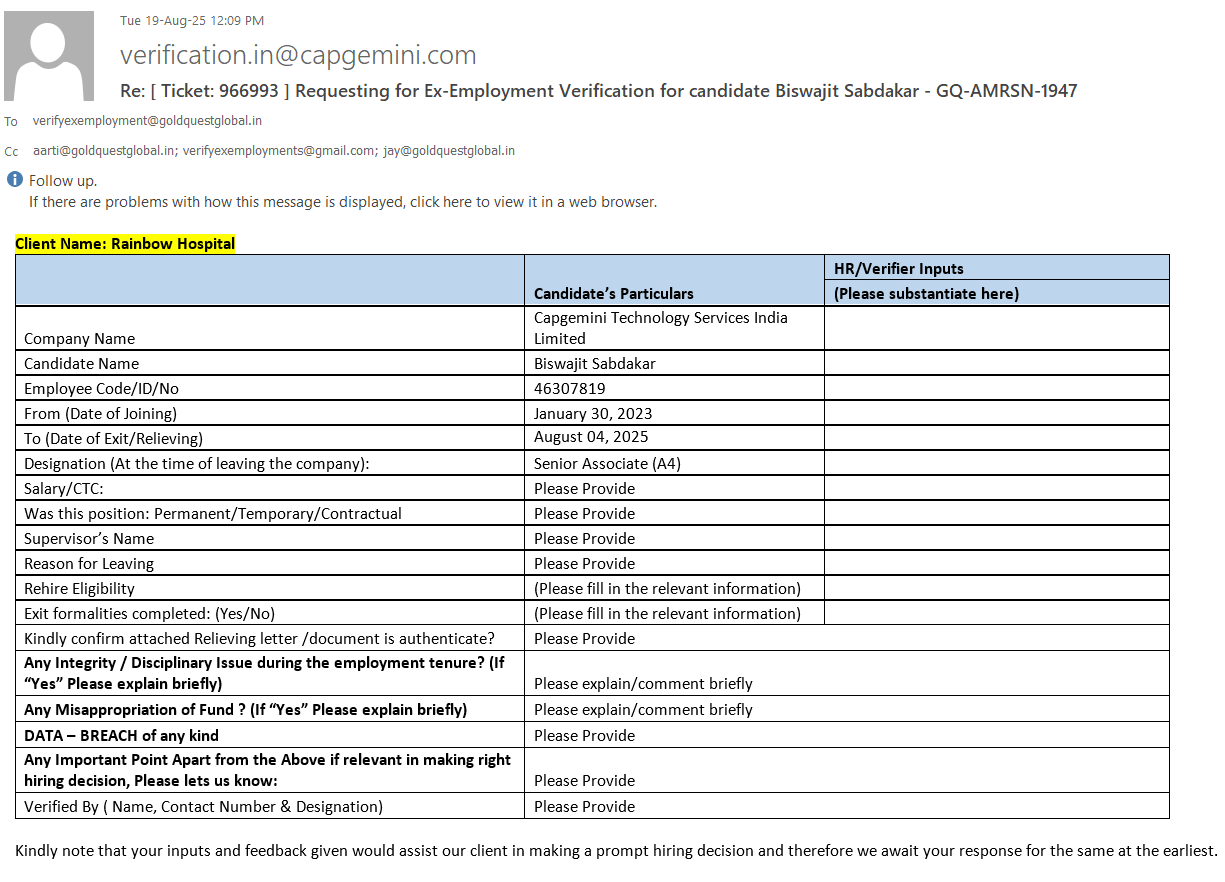This screenshot has width=1225, height=882.
Task: Select Cc recipient aarti@goldquestglobal.in
Action: click(x=104, y=151)
